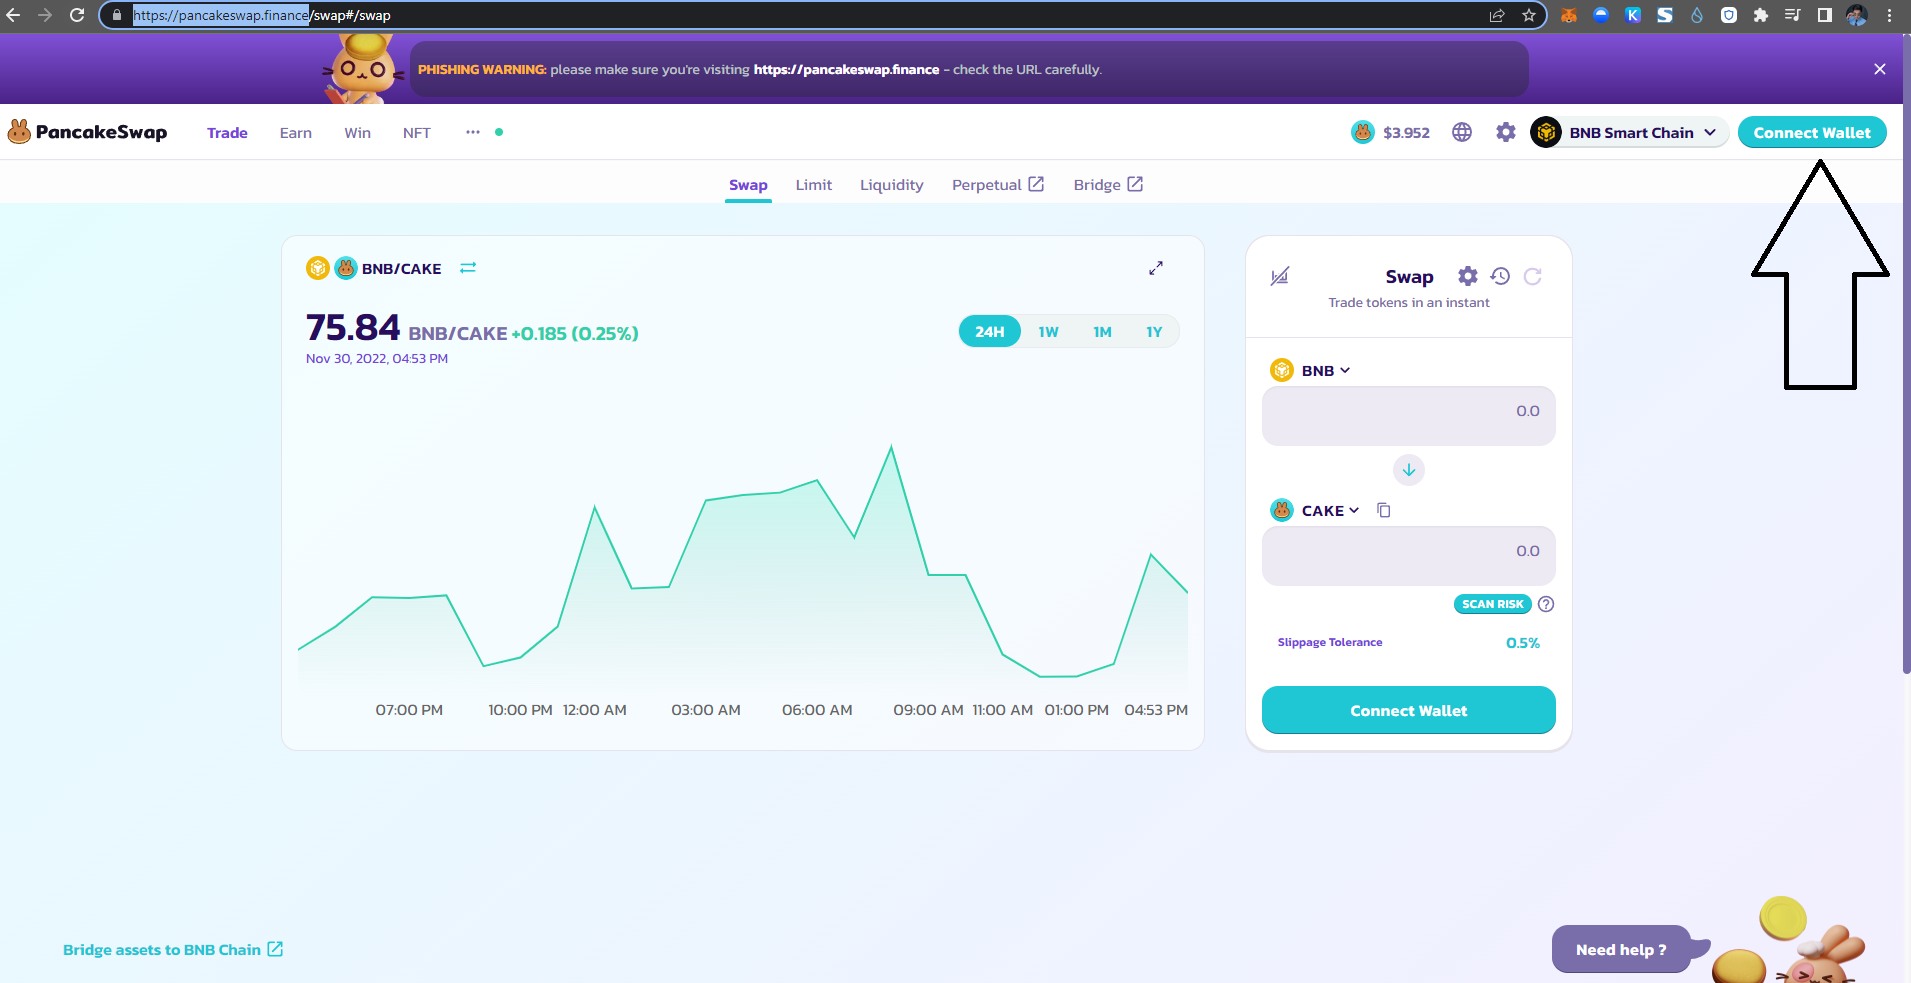Screen dimensions: 1911x983
Task: Select the 1W chart timeframe
Action: click(1048, 332)
